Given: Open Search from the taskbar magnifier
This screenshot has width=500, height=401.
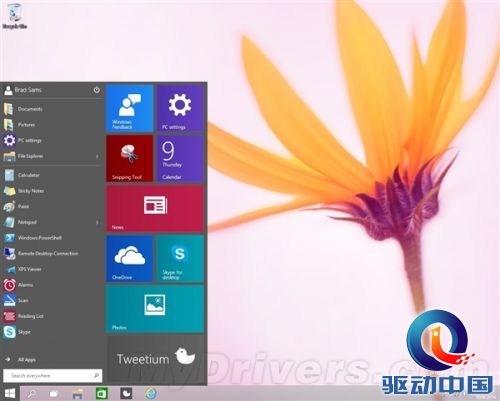Looking at the screenshot, I should click(32, 394).
